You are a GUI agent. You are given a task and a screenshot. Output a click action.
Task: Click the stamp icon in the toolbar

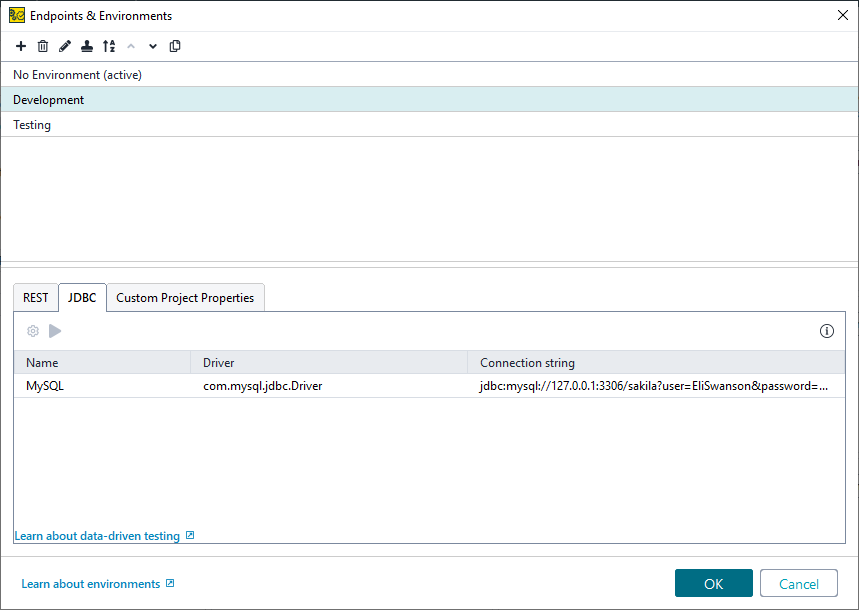[x=86, y=46]
